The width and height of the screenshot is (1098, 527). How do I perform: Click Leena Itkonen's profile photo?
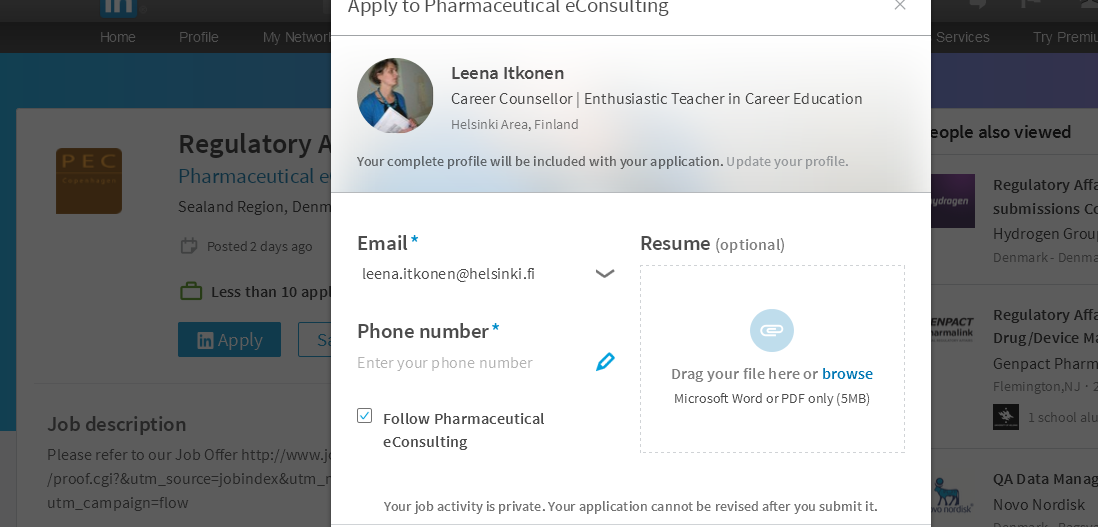(x=395, y=96)
